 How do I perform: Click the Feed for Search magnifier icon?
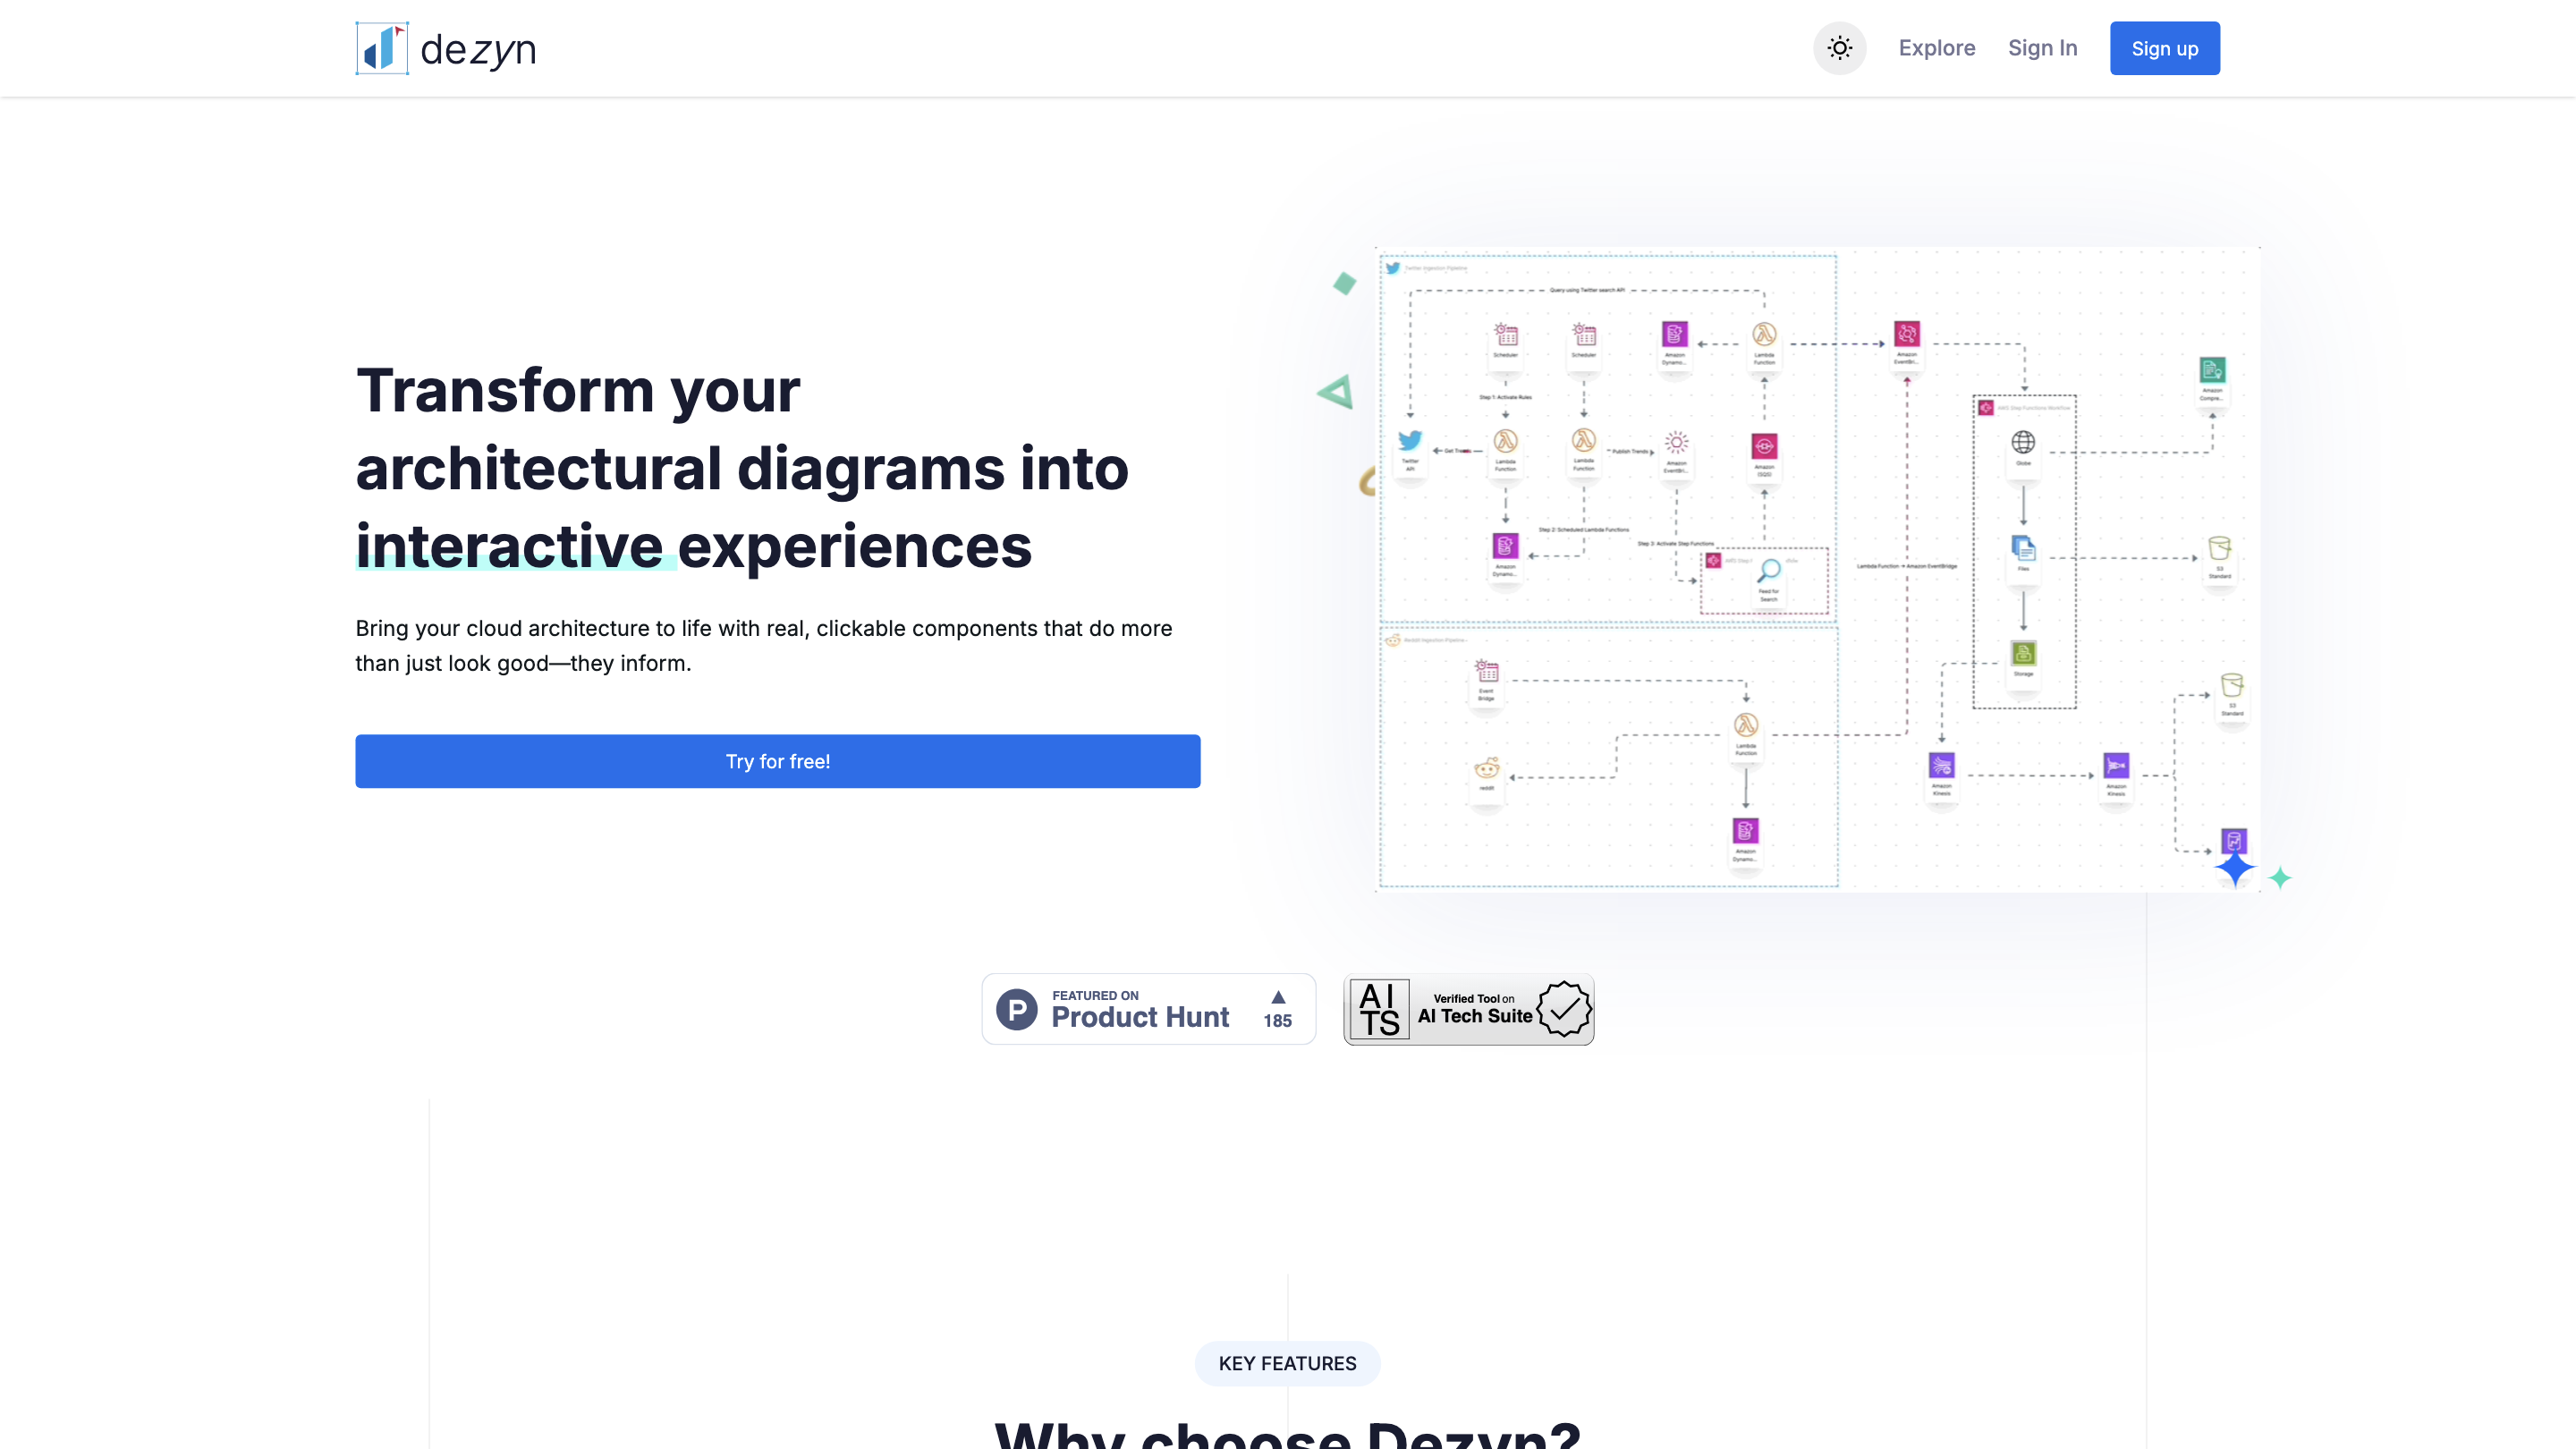click(x=1769, y=570)
